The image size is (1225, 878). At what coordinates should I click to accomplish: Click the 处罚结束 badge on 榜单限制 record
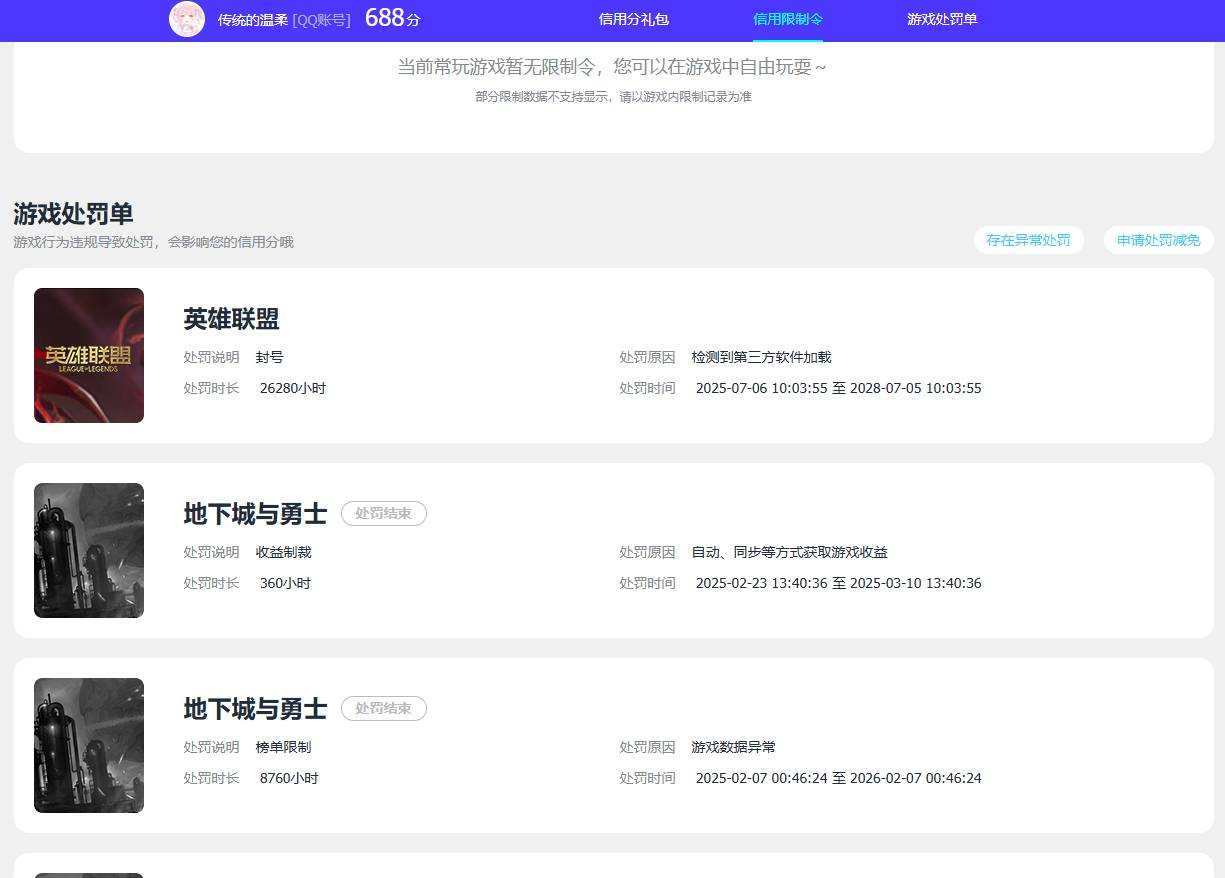pyautogui.click(x=384, y=708)
